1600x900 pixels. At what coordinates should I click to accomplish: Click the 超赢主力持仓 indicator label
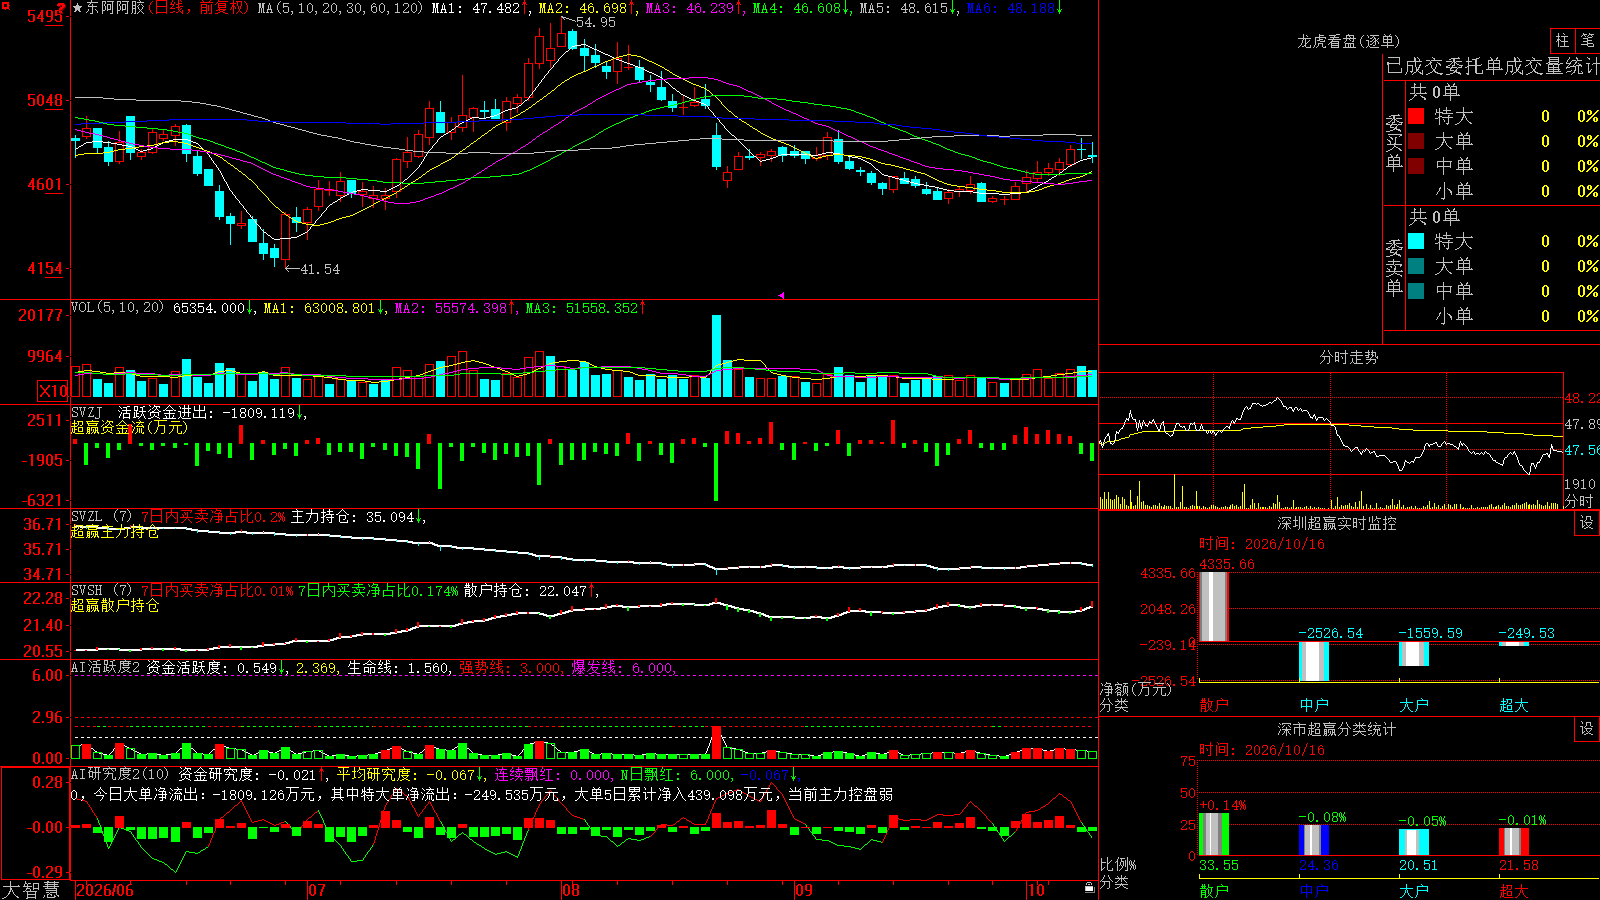coord(115,531)
